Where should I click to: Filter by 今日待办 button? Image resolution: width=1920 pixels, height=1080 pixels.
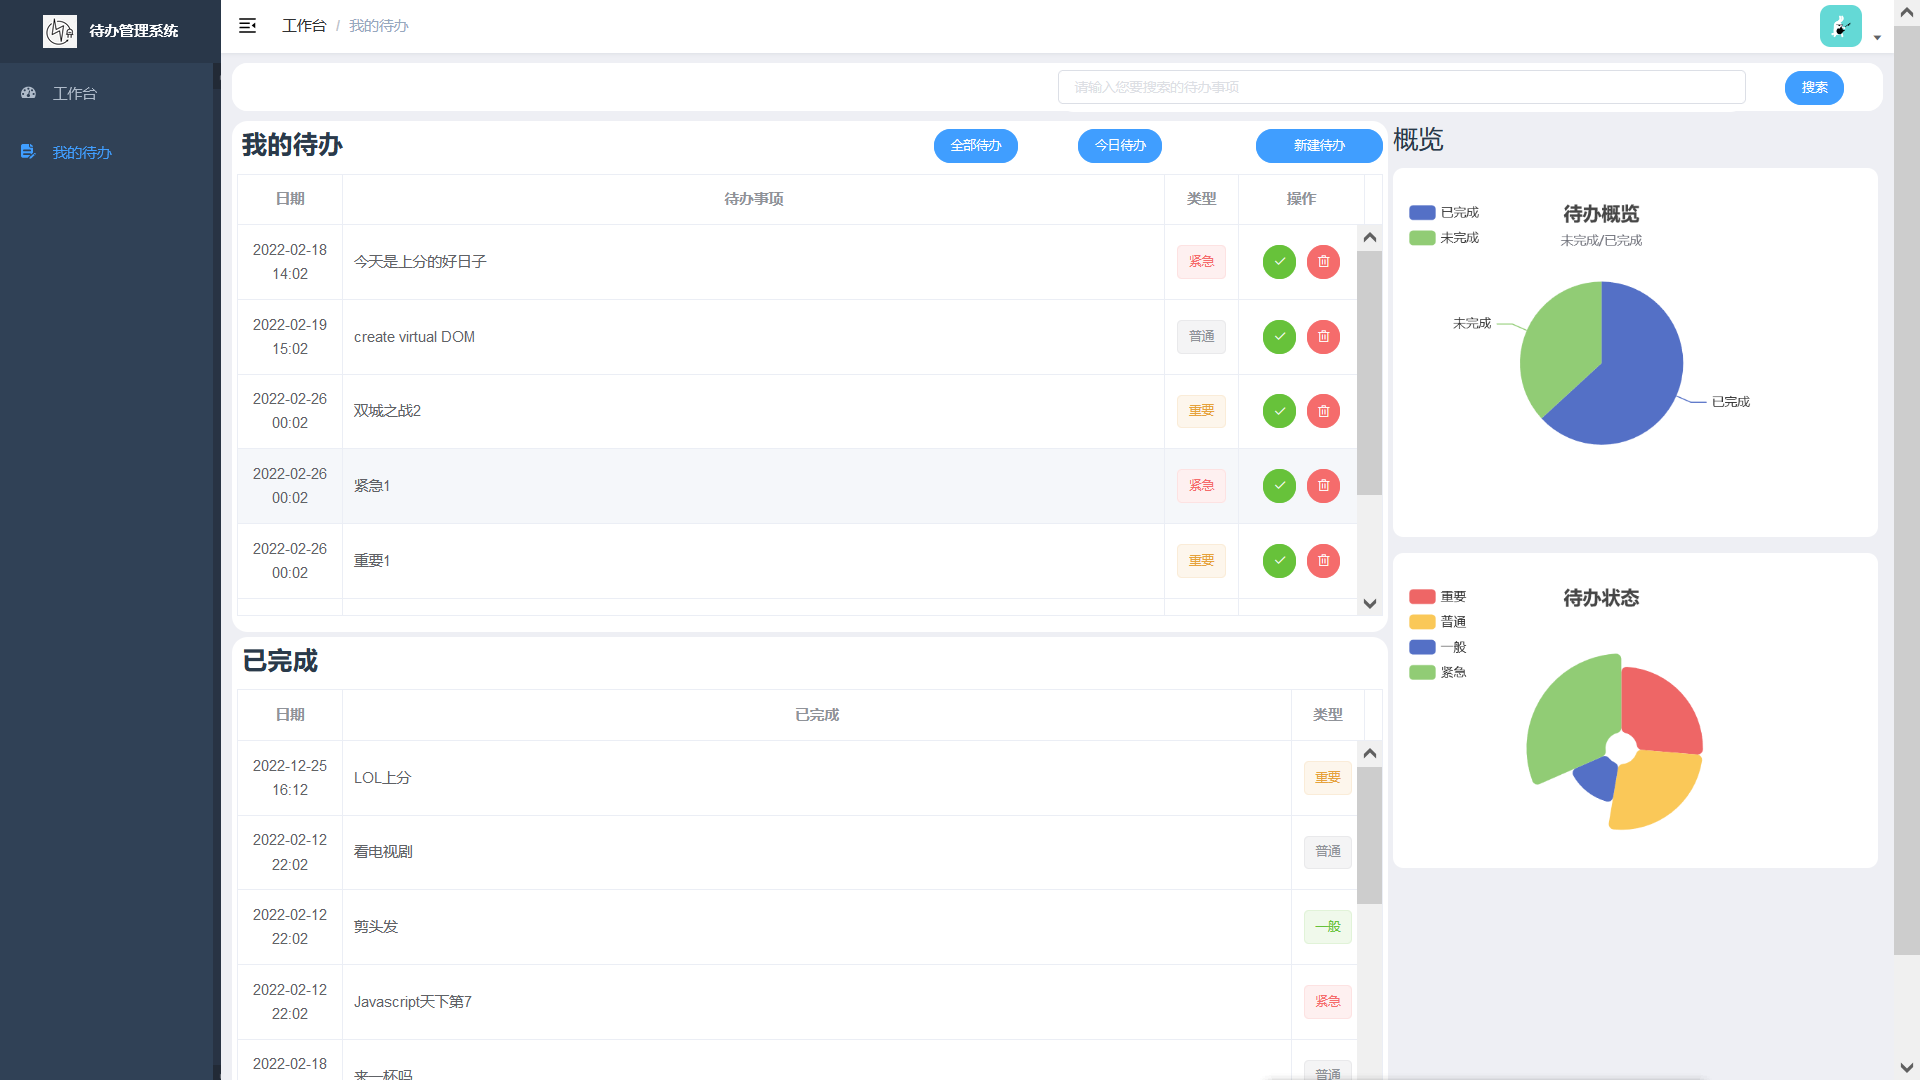(x=1120, y=146)
